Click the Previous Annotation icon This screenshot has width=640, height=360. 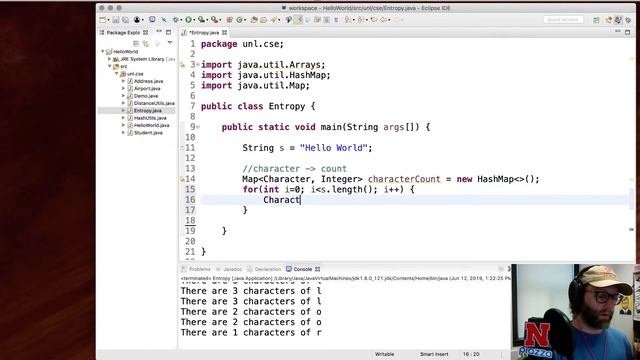pyautogui.click(x=360, y=20)
